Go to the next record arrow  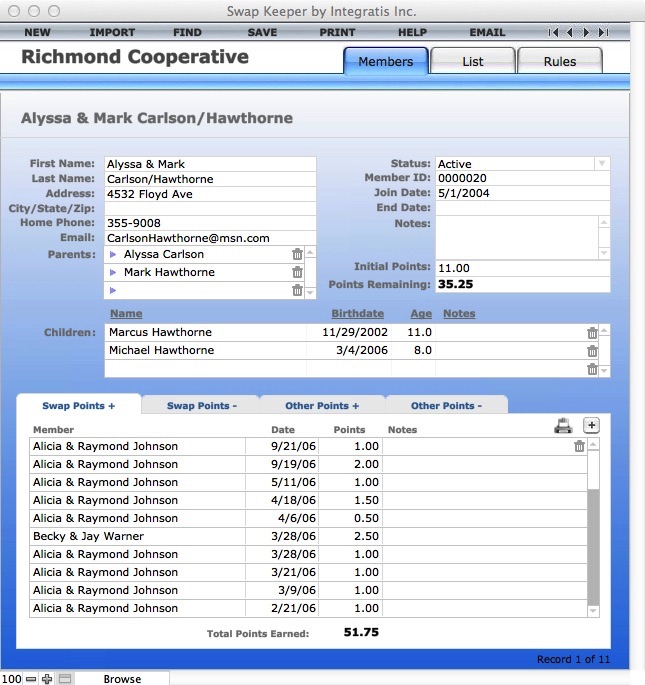click(x=586, y=32)
